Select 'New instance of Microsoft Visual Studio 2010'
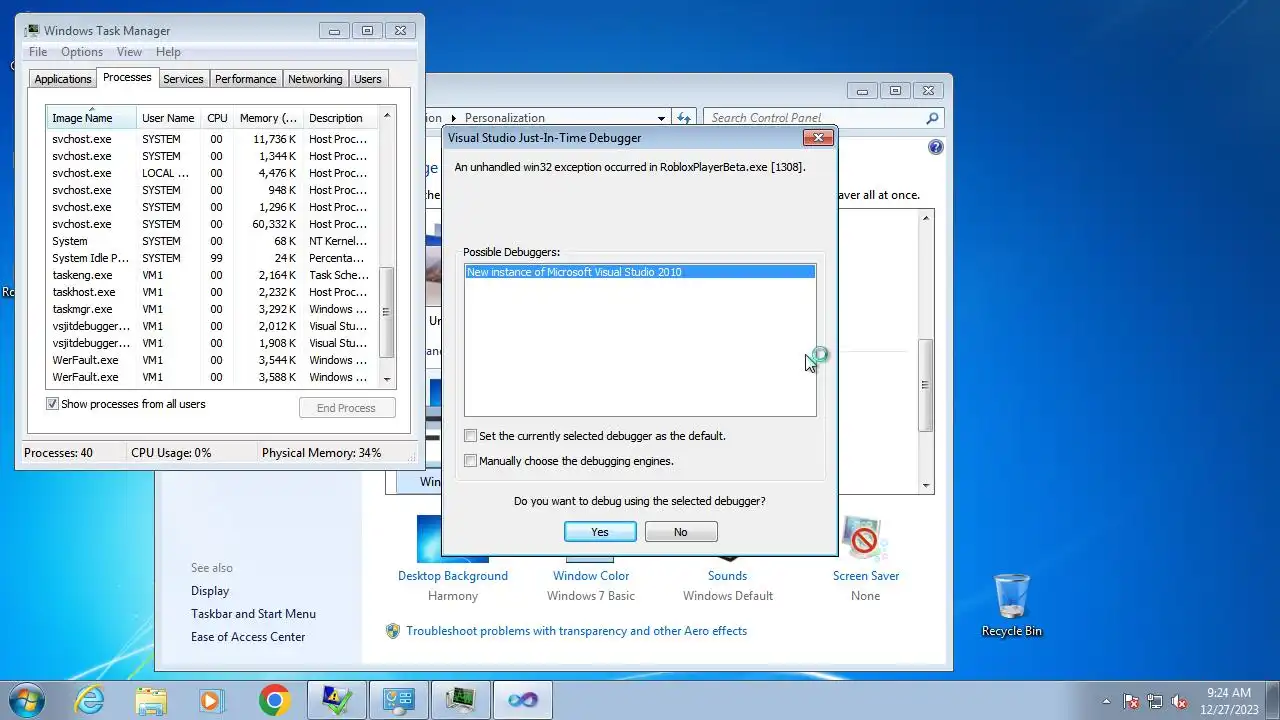 click(640, 272)
